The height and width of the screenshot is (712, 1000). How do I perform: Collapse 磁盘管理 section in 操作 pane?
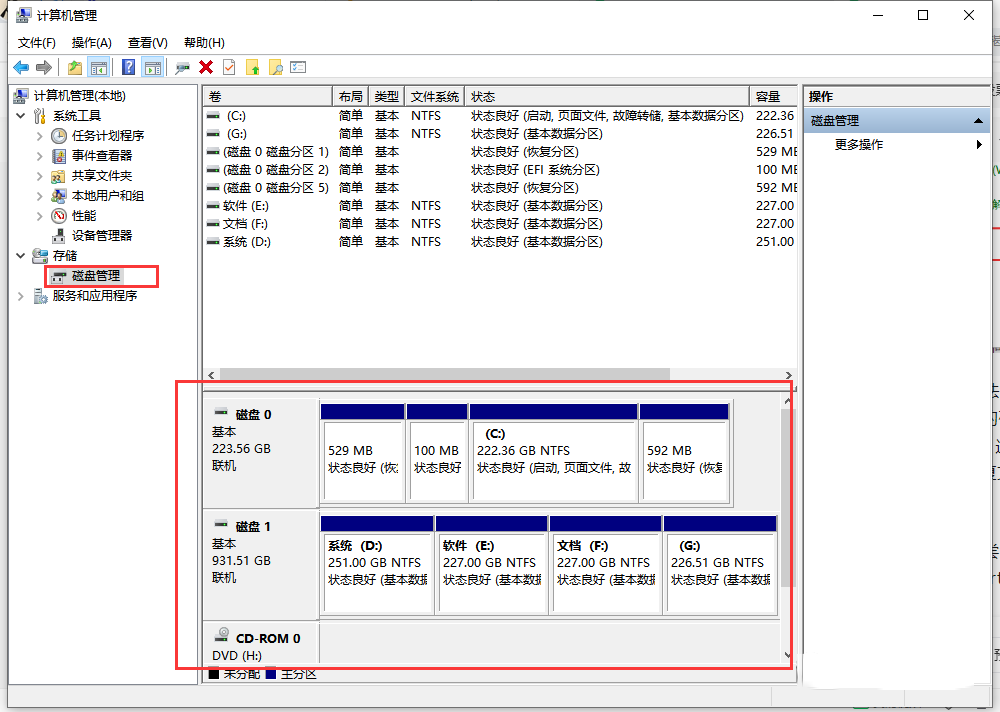978,121
